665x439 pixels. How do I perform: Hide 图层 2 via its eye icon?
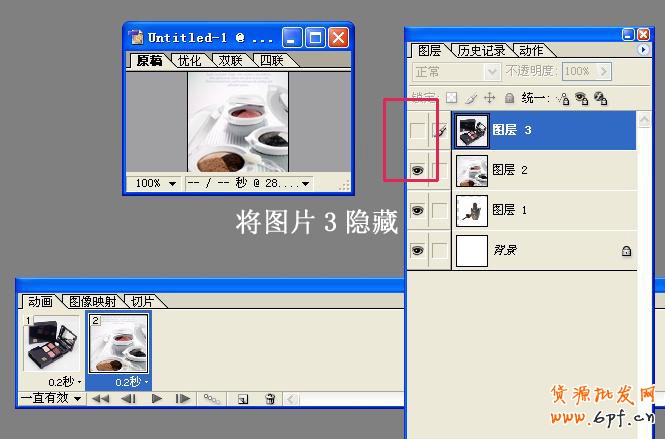coord(418,170)
